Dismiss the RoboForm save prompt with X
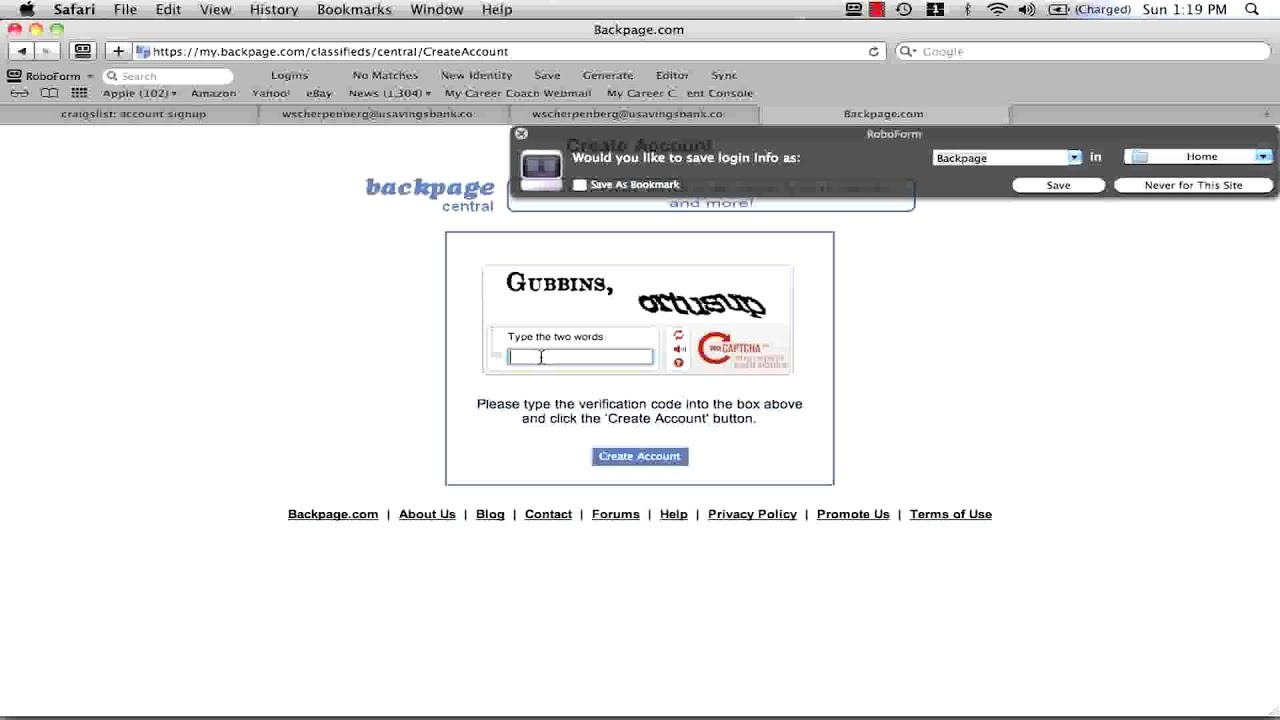The width and height of the screenshot is (1280, 720). [x=521, y=133]
